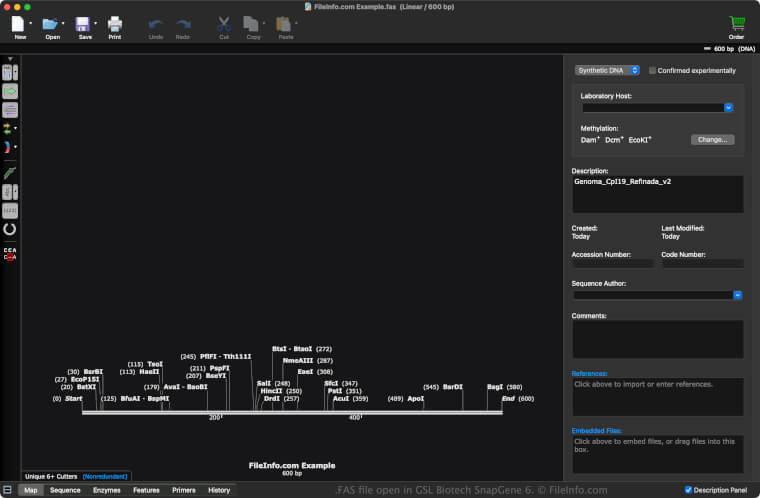The image size is (760, 498).
Task: Click the Unique 6+ Cutters enzyme set label
Action: click(50, 476)
